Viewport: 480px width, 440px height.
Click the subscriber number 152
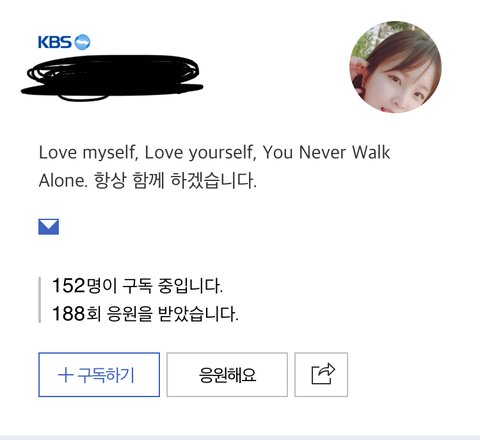coord(69,286)
